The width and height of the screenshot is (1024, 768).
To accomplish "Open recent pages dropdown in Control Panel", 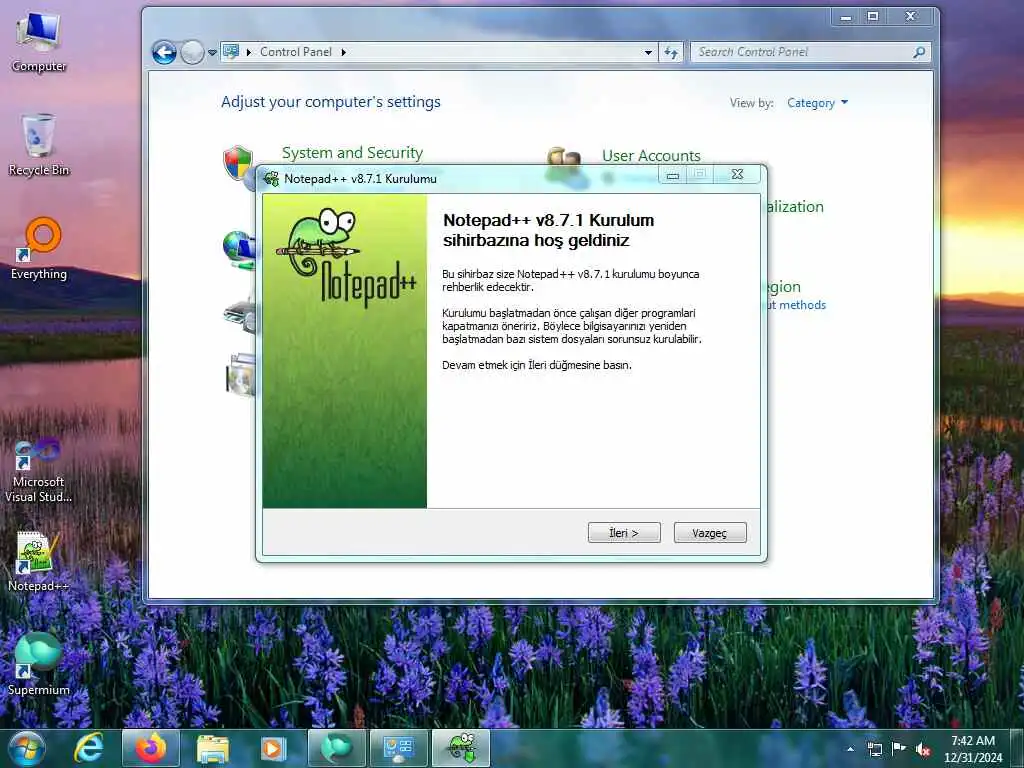I will (212, 52).
